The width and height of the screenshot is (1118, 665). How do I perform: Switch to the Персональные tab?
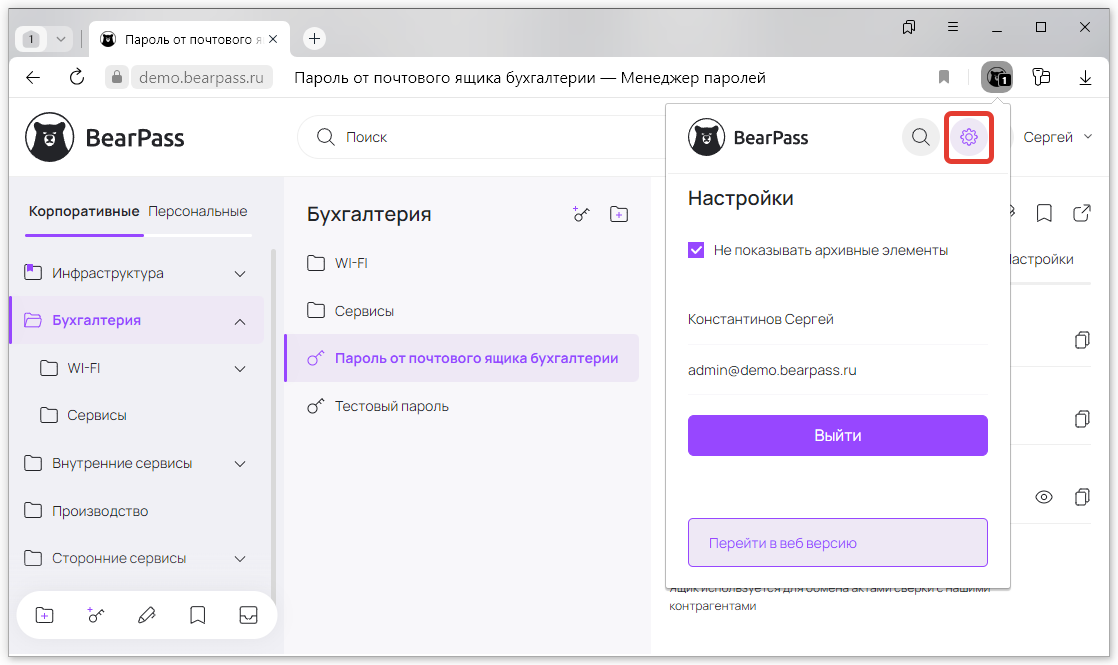[198, 211]
